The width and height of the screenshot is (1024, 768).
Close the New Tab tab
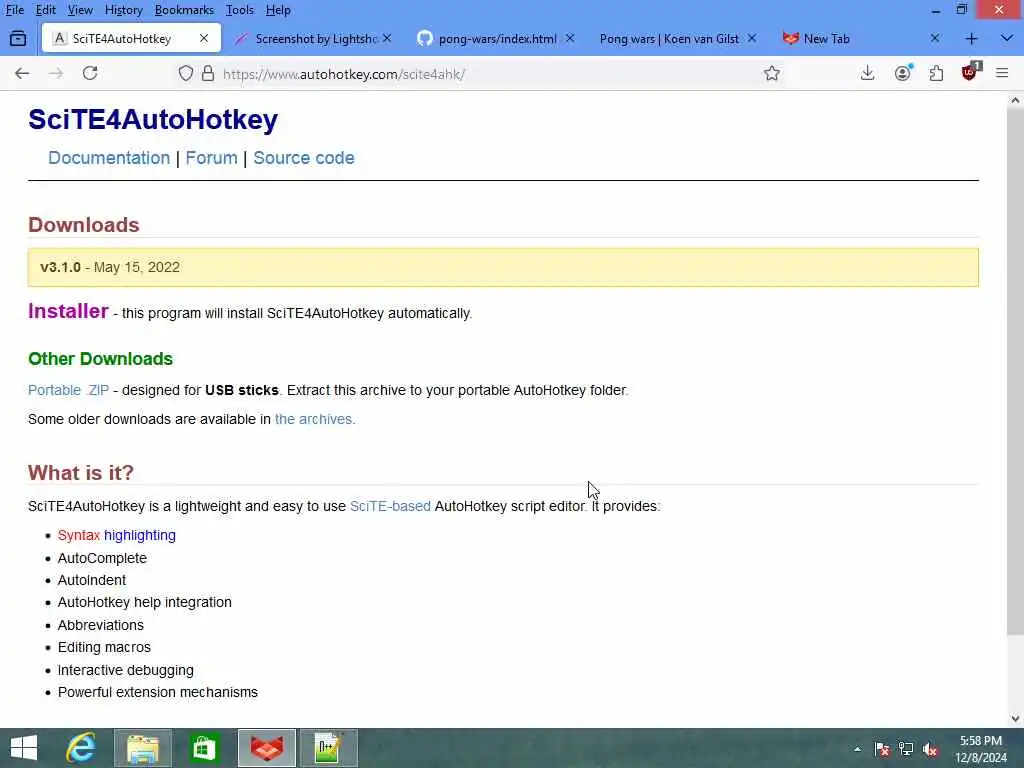click(x=935, y=39)
